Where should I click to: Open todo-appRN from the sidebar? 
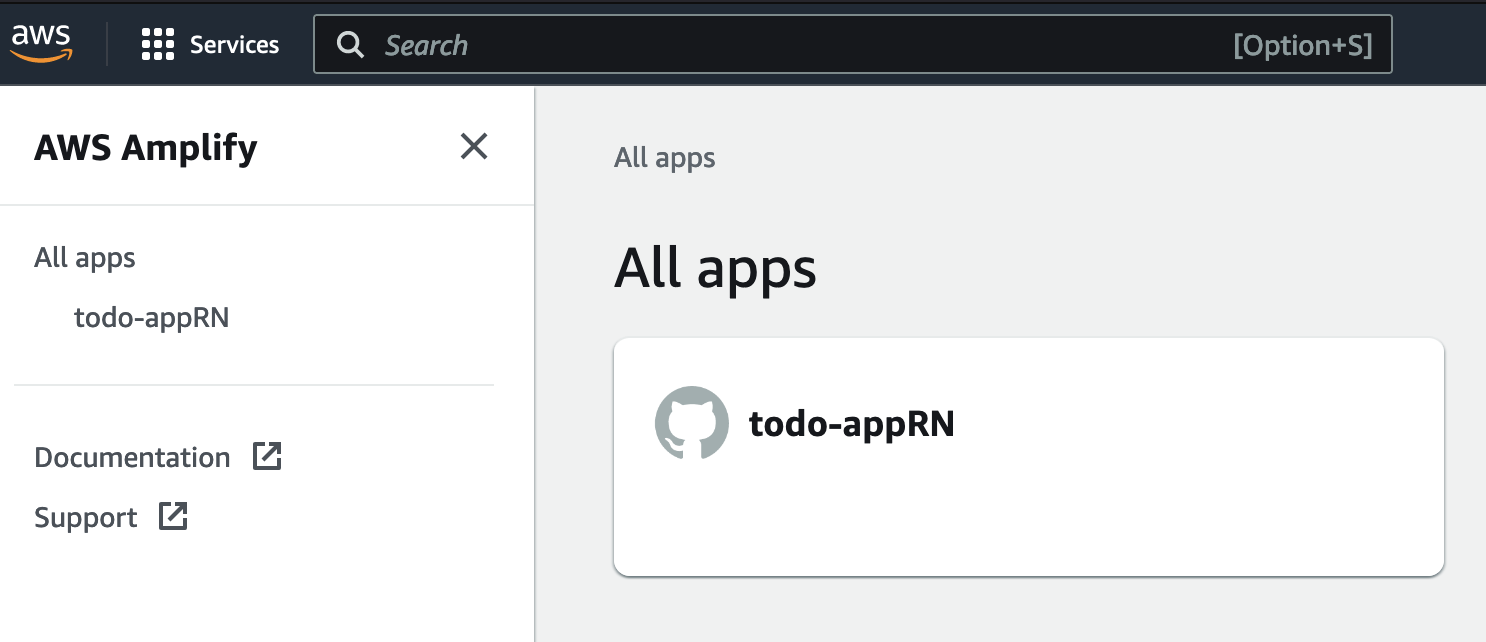[x=152, y=318]
